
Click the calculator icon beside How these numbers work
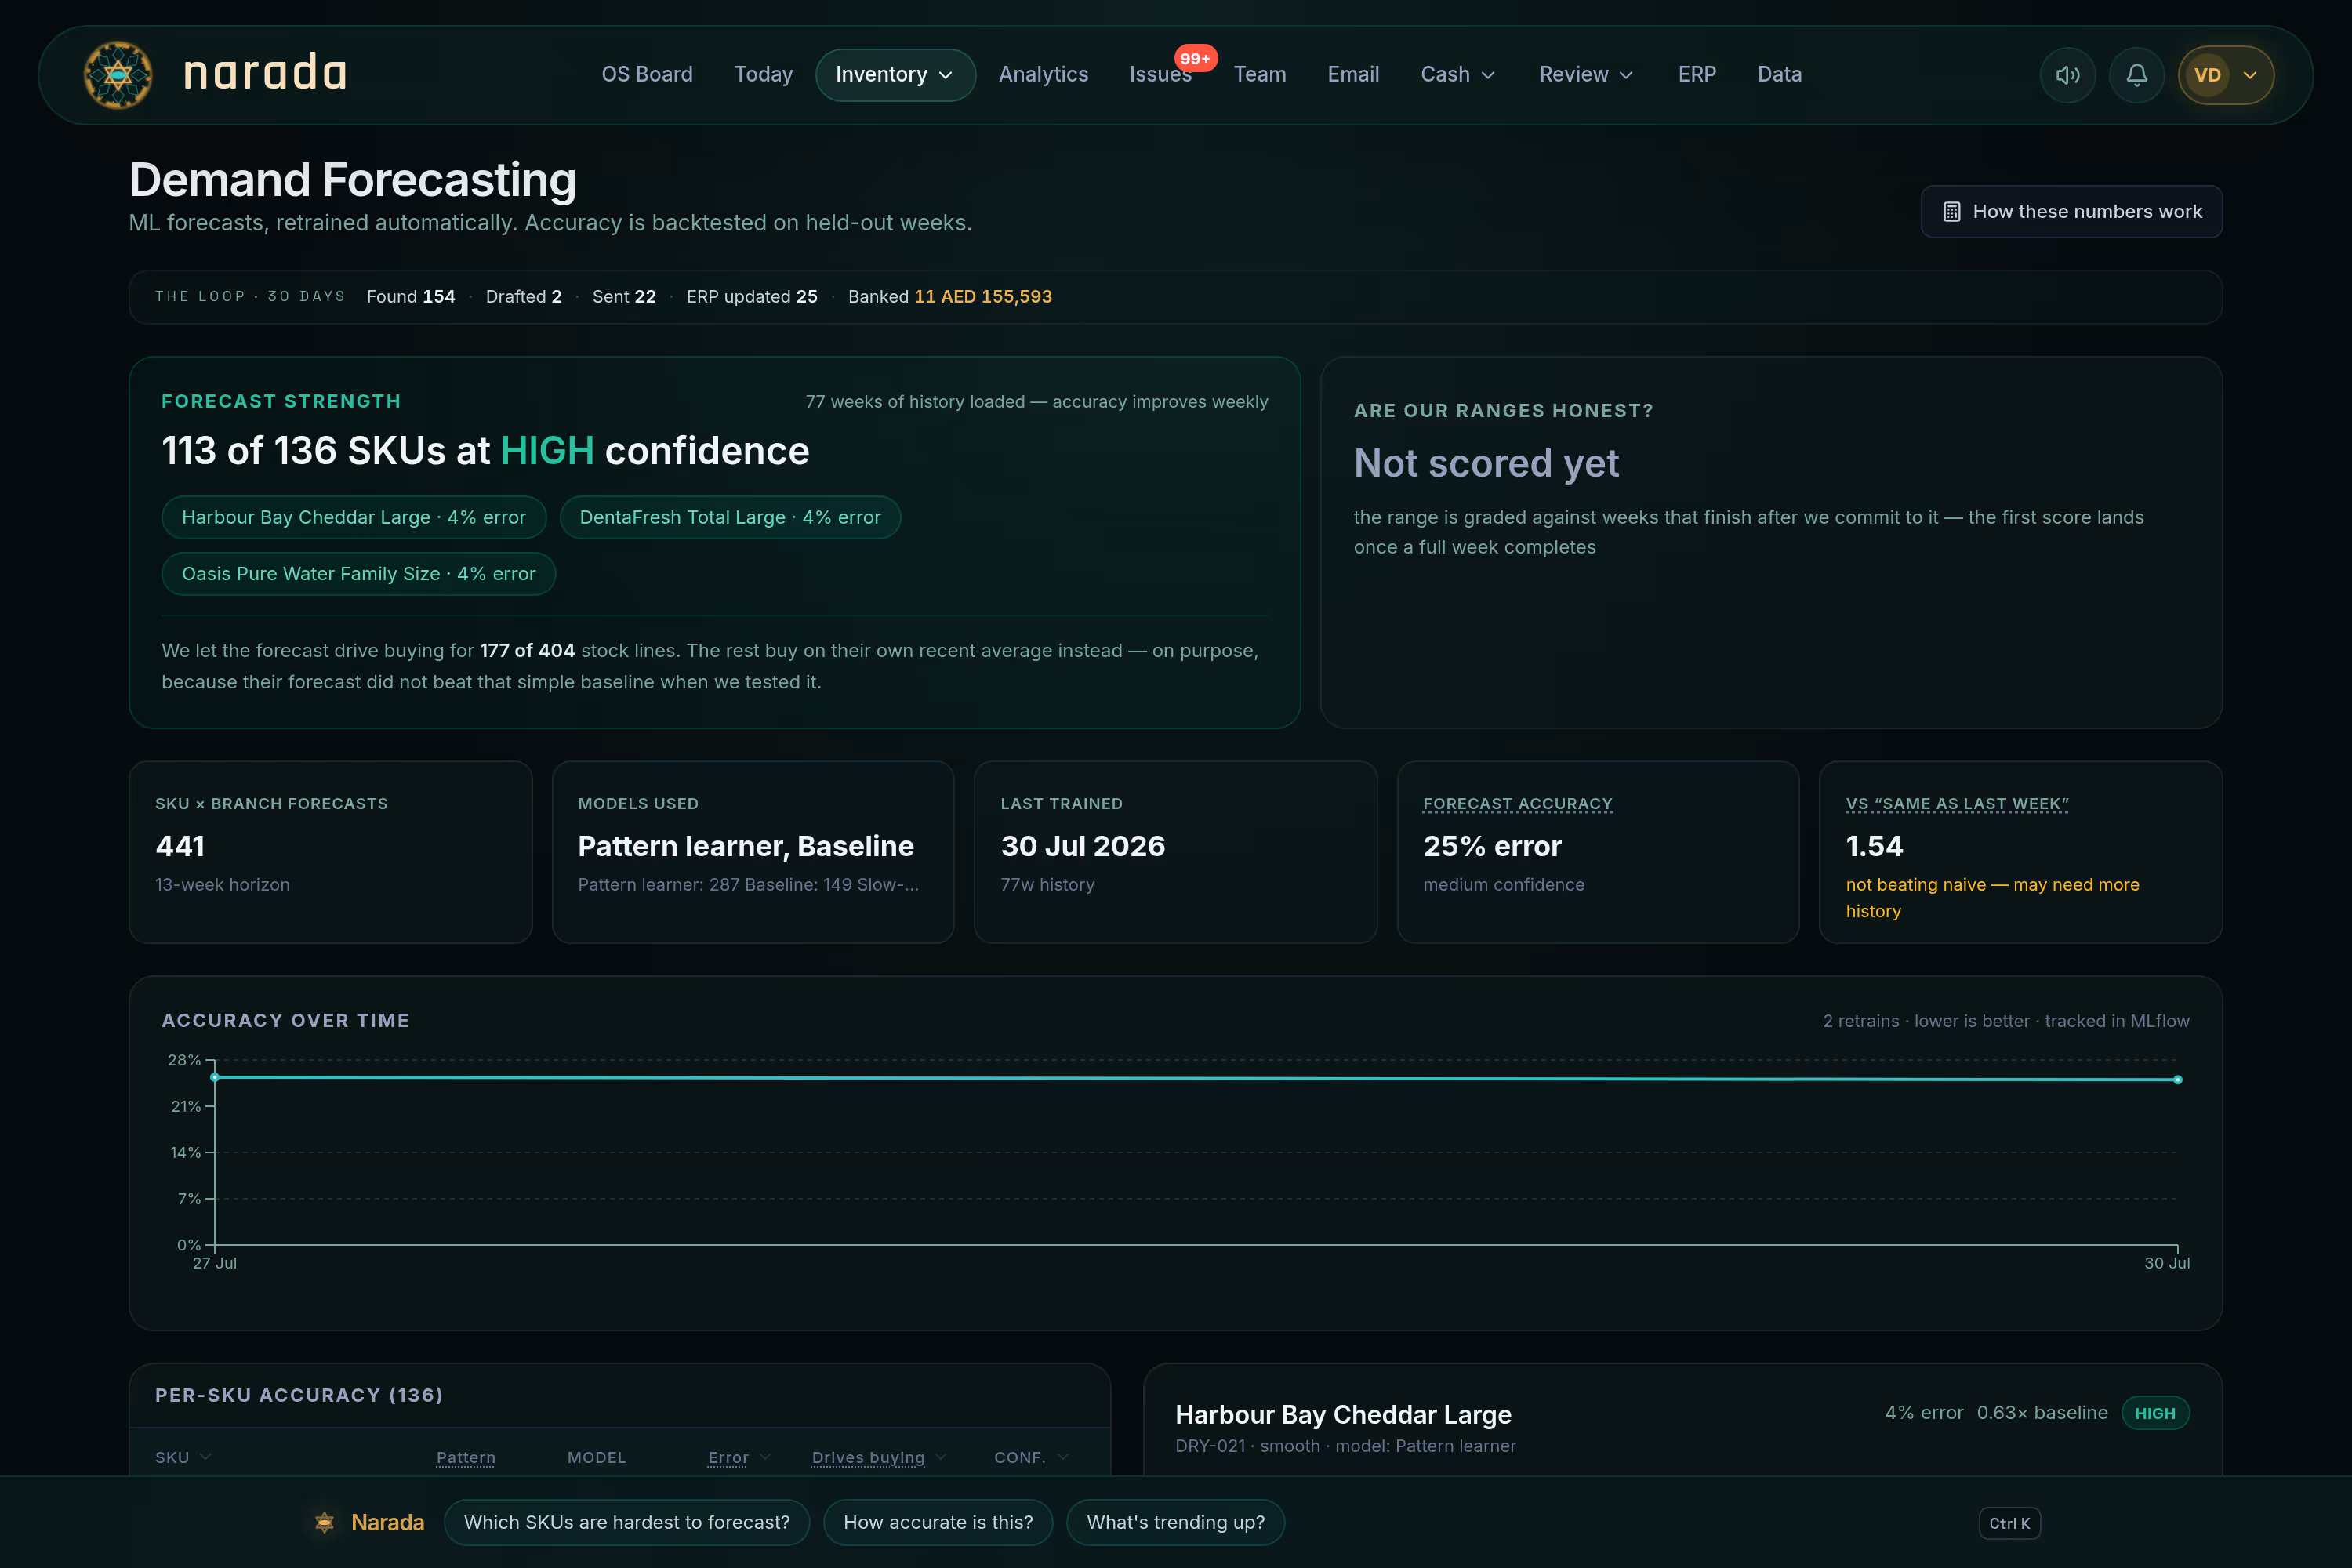click(1951, 212)
